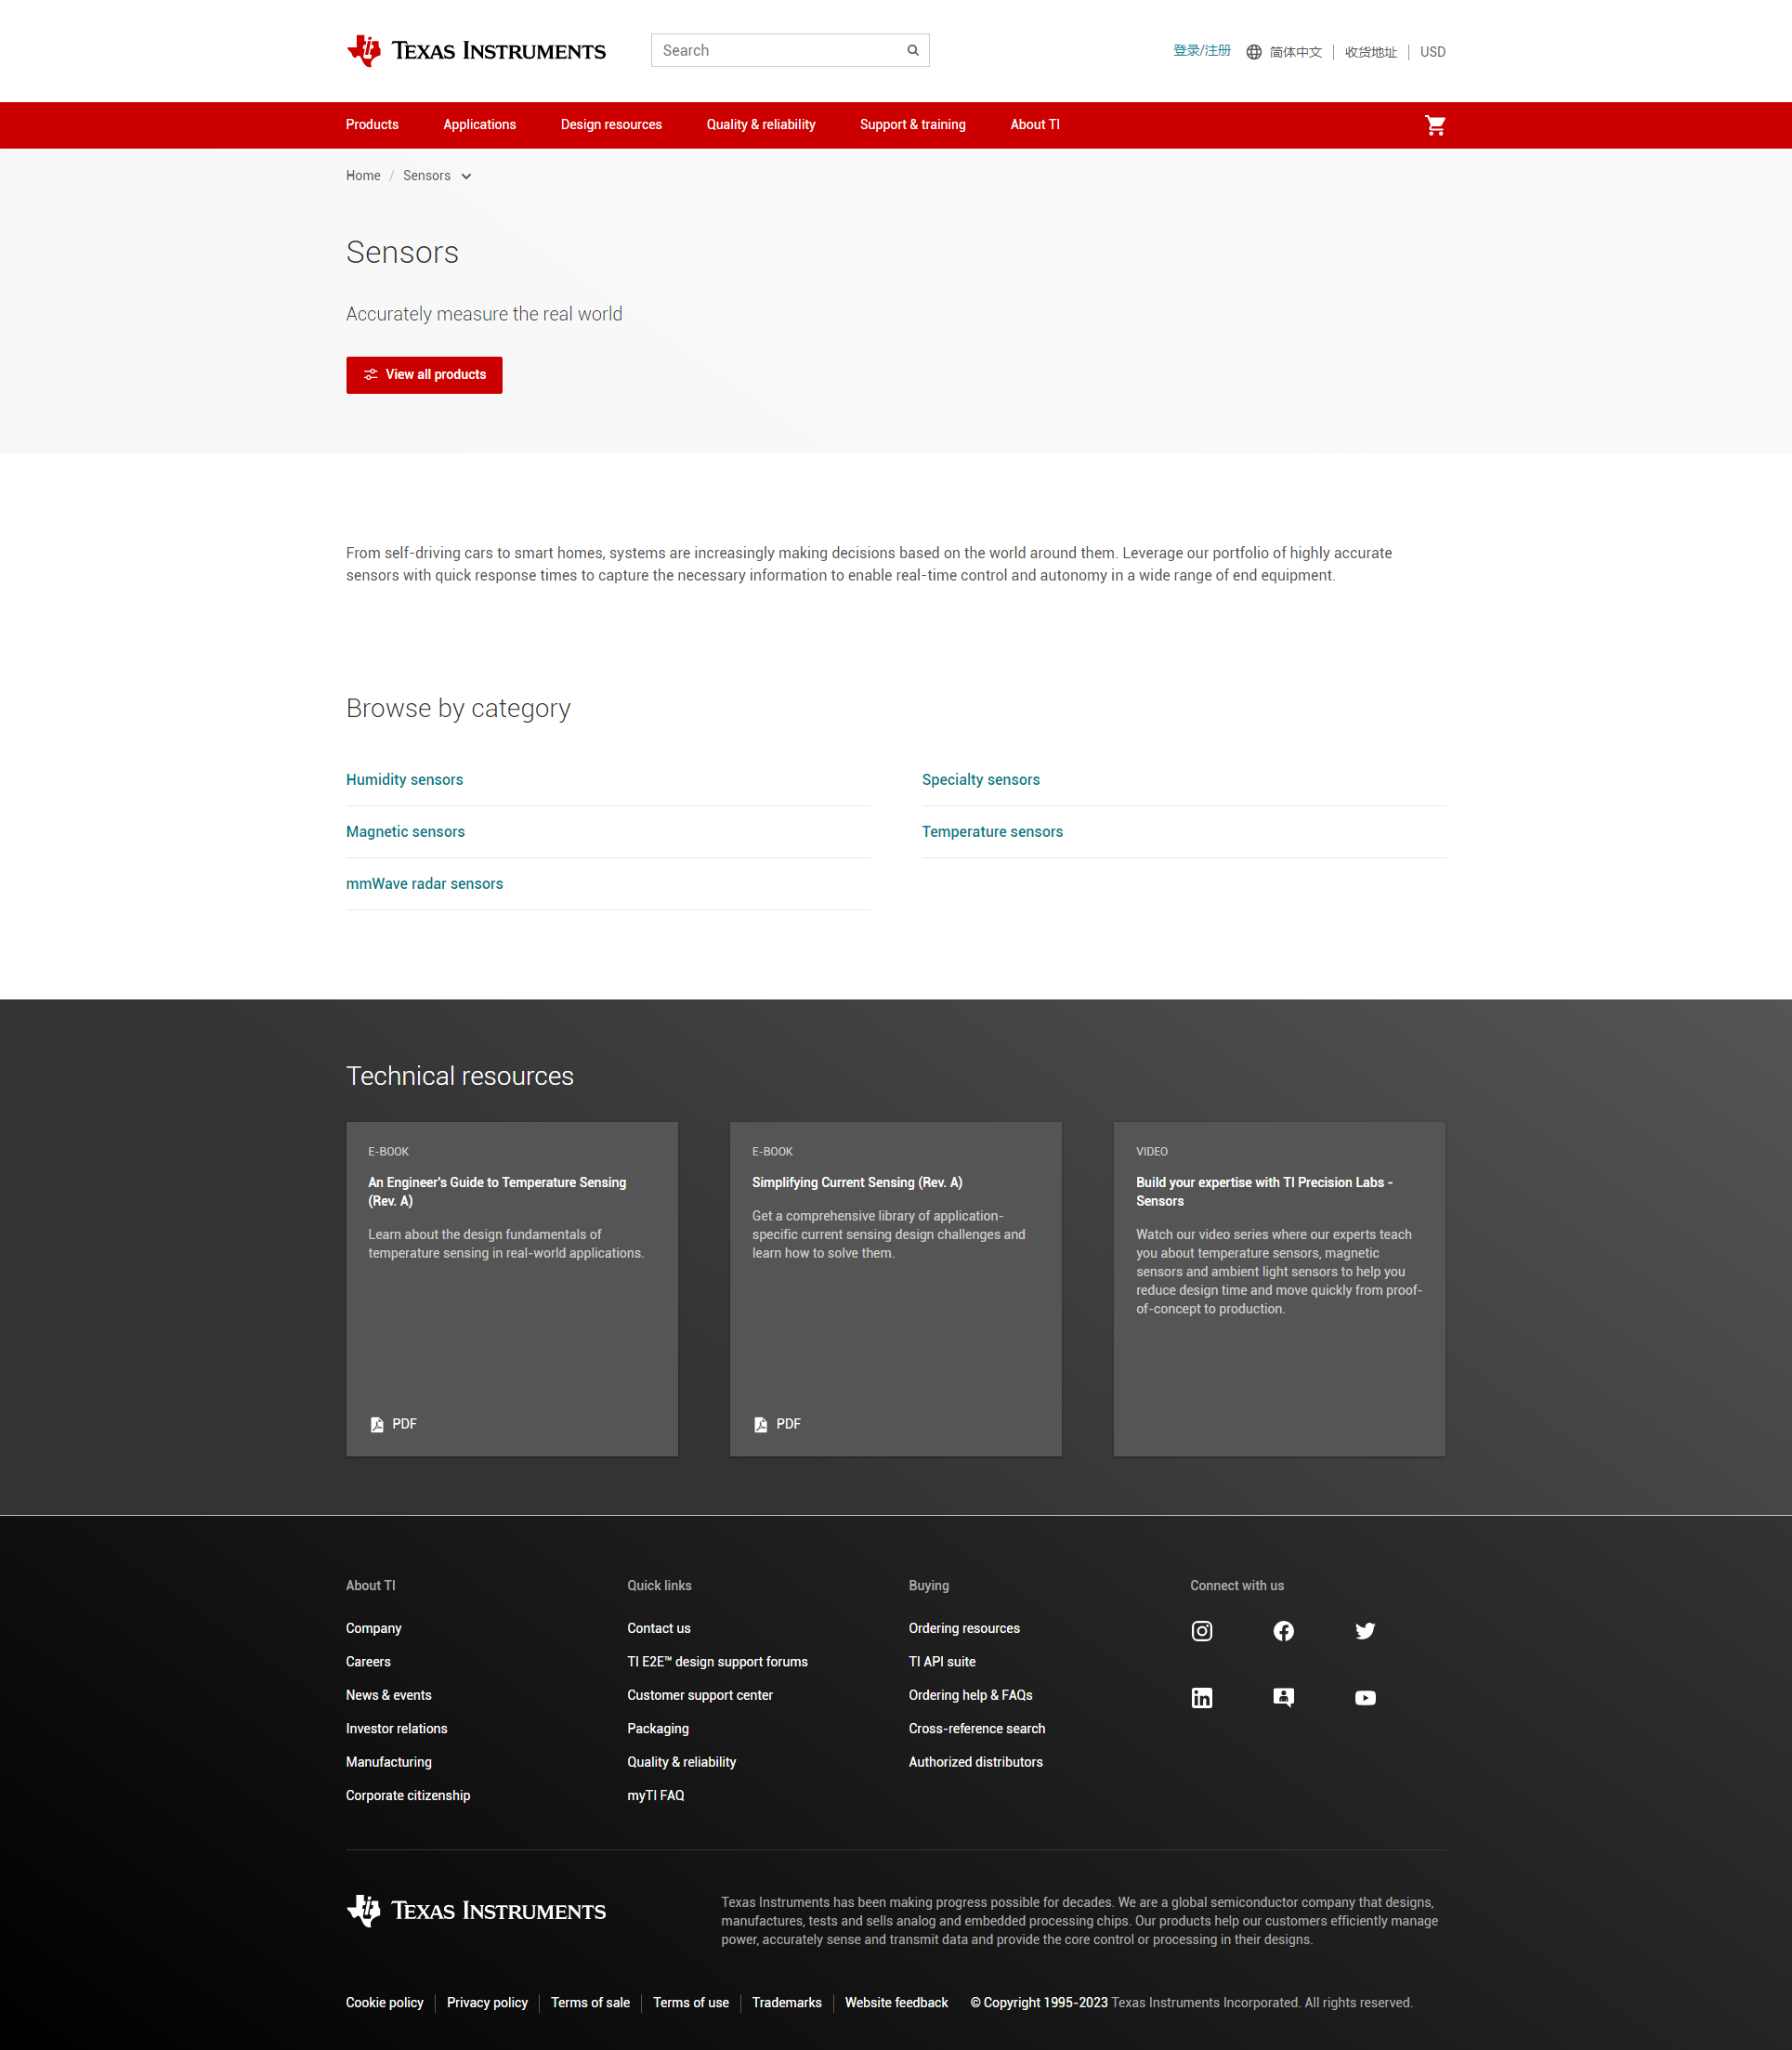Open Ordering help & FAQs link
The height and width of the screenshot is (2050, 1792).
pyautogui.click(x=970, y=1696)
